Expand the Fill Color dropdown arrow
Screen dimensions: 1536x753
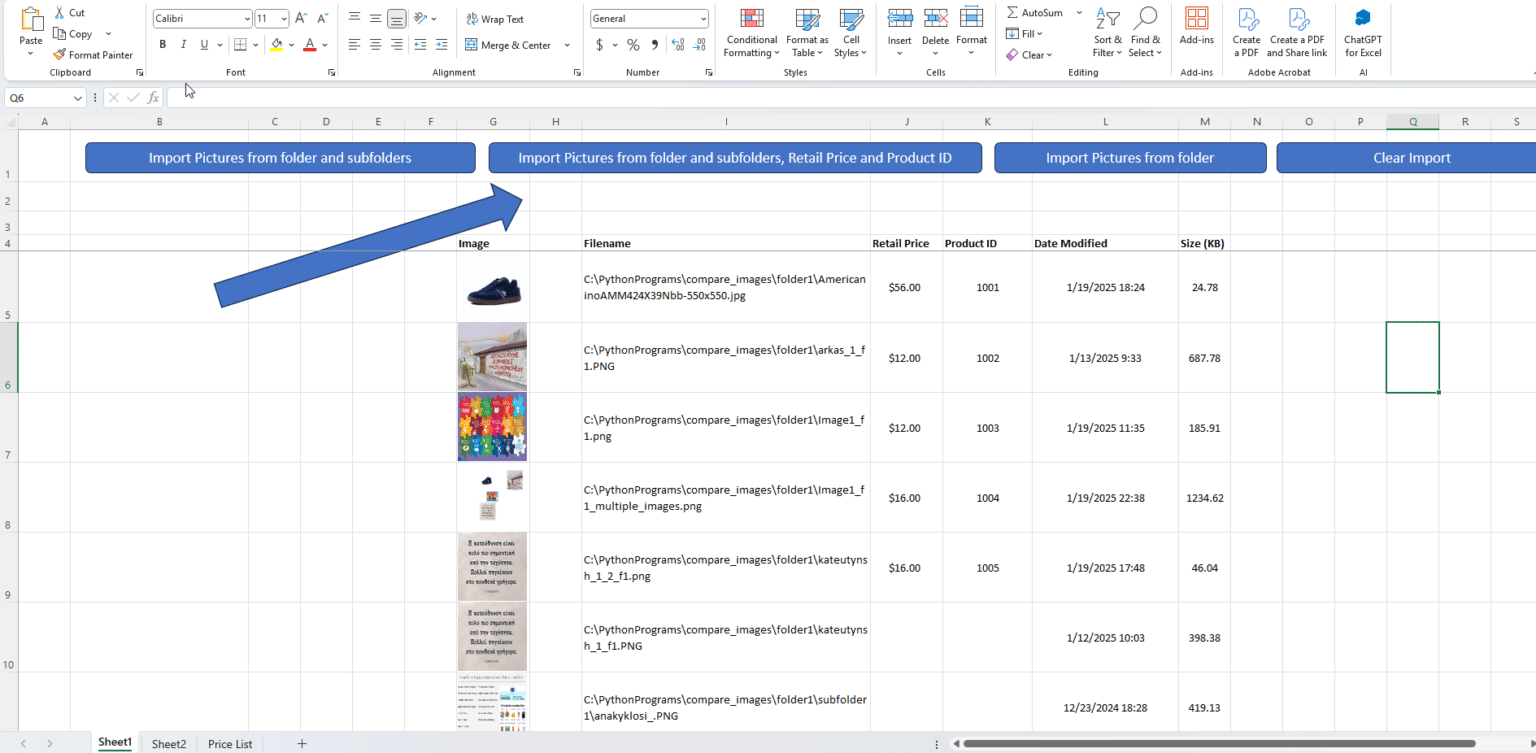(x=290, y=44)
